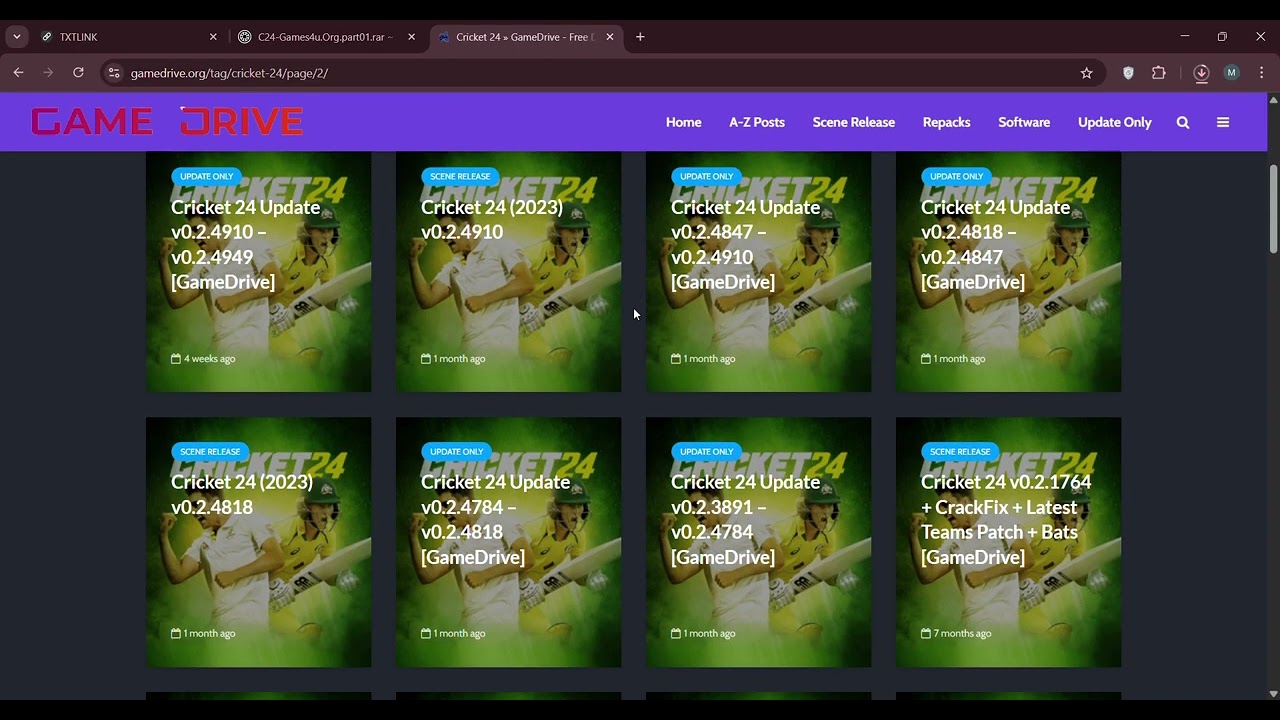
Task: Reload the current page
Action: (x=78, y=73)
